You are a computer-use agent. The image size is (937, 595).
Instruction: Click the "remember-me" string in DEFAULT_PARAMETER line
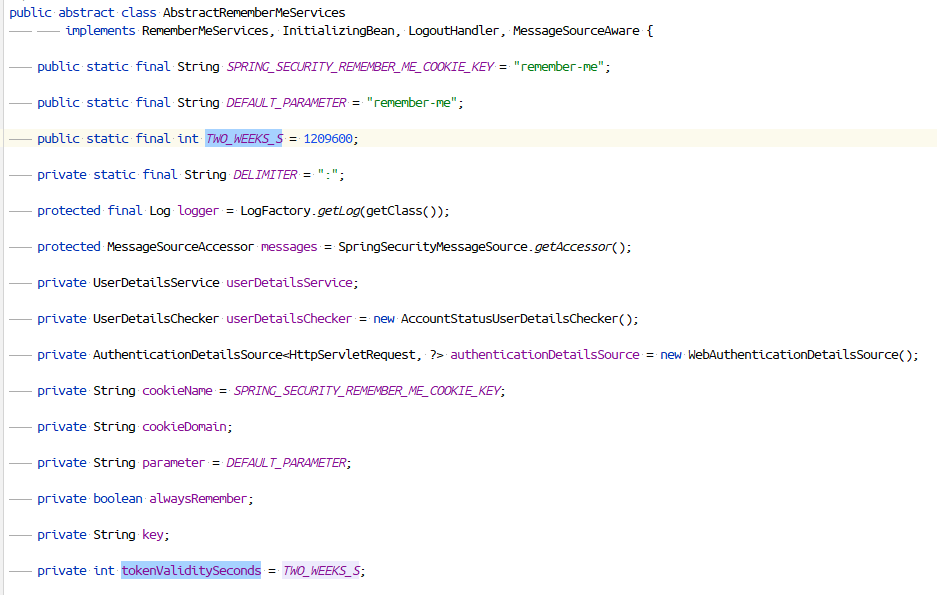[x=412, y=103]
